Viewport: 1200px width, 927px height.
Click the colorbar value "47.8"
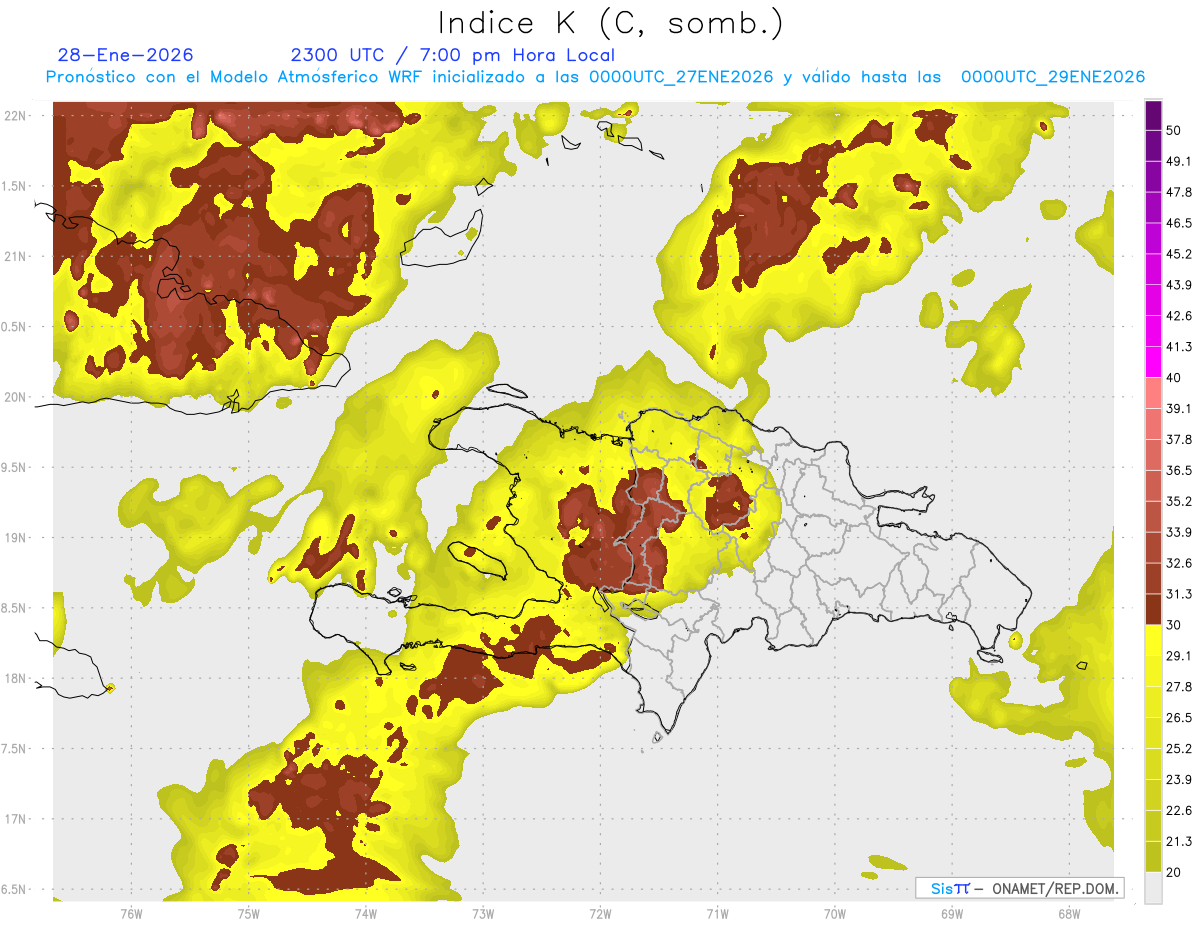click(x=1179, y=192)
